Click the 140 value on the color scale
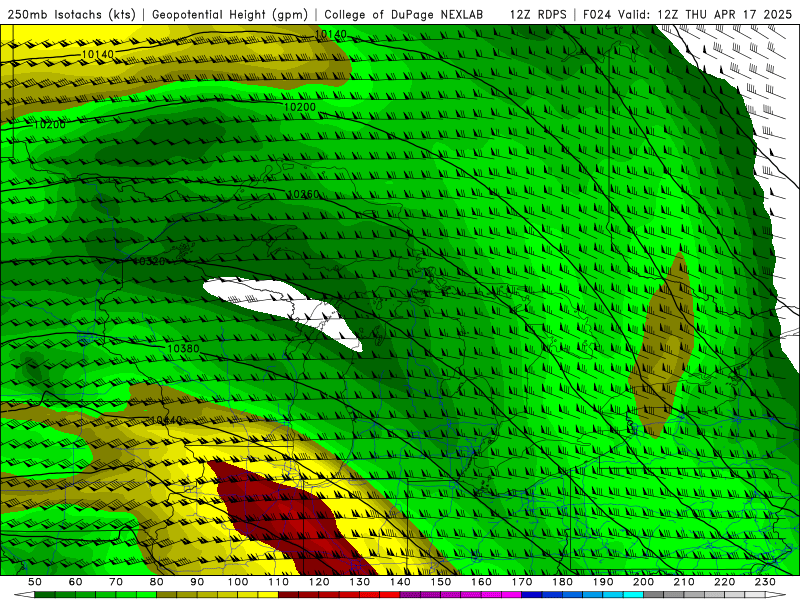 pyautogui.click(x=400, y=582)
